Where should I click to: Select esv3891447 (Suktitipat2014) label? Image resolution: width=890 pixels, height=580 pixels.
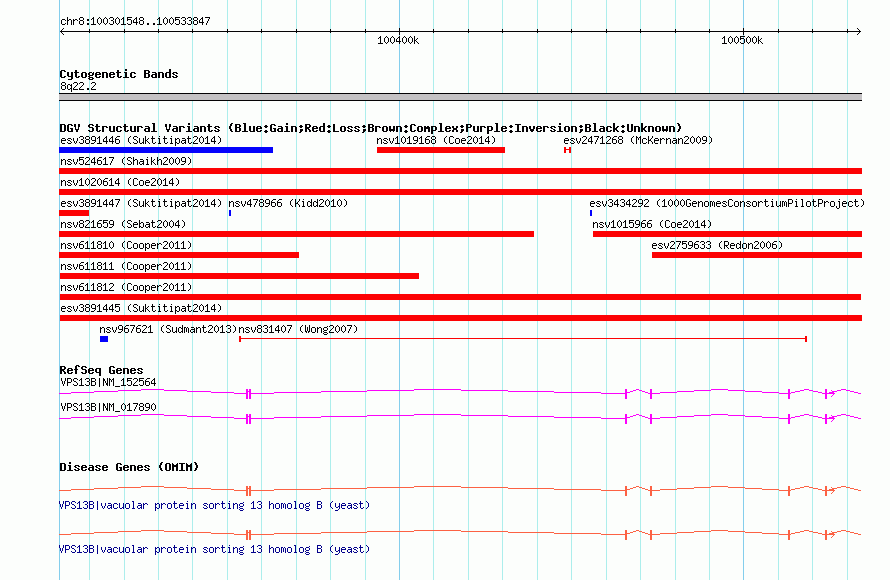click(141, 203)
